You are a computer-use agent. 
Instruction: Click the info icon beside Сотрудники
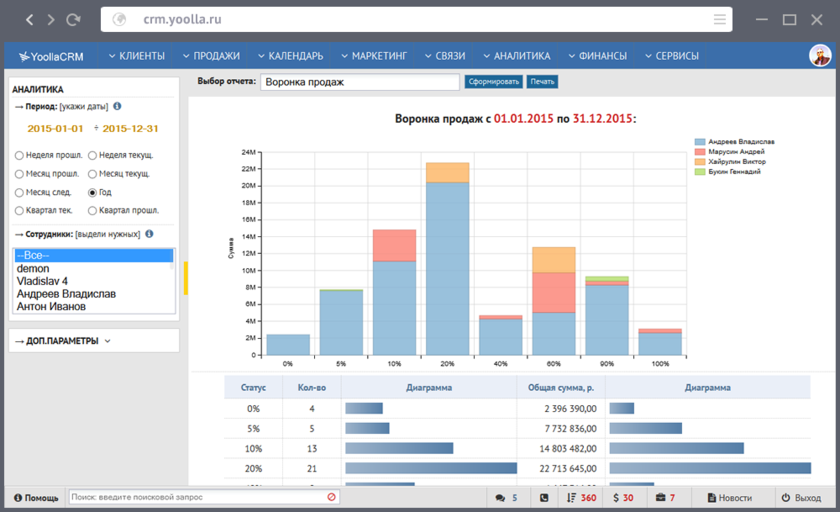pyautogui.click(x=149, y=234)
